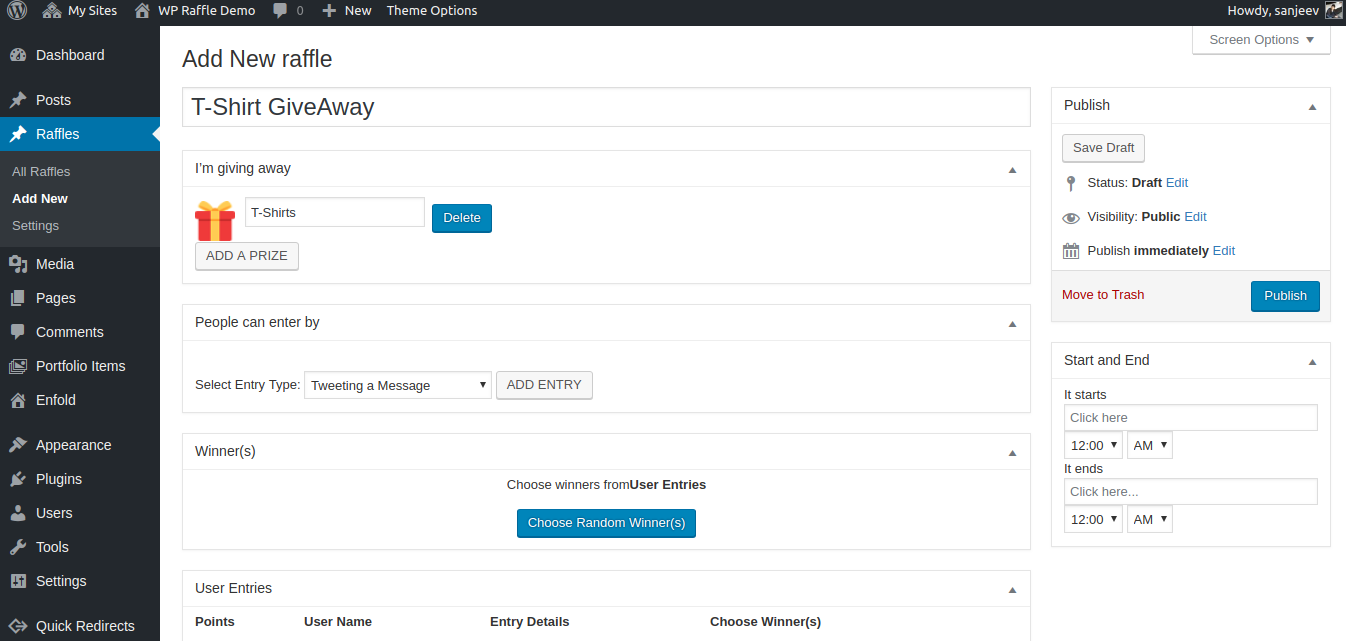Edit the Publish immediately schedule
Screen dimensions: 1346x641
(x=1224, y=251)
